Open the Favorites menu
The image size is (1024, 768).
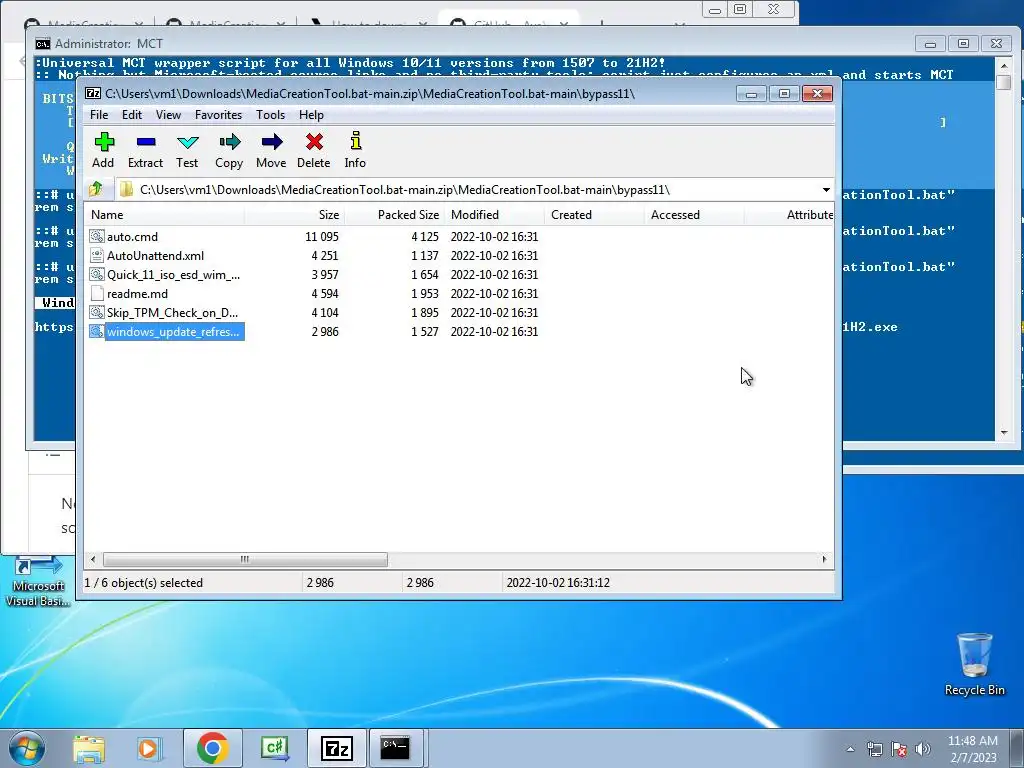pos(218,114)
